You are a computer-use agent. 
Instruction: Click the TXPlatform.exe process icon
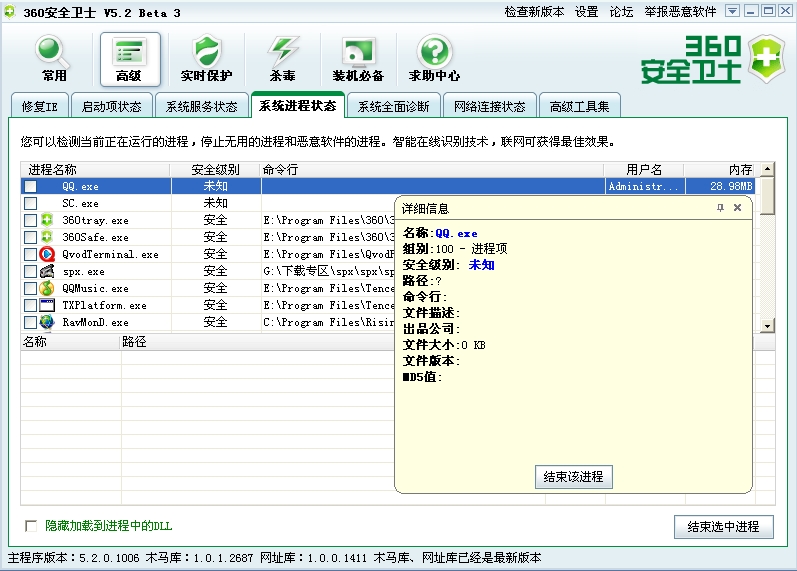[x=47, y=305]
